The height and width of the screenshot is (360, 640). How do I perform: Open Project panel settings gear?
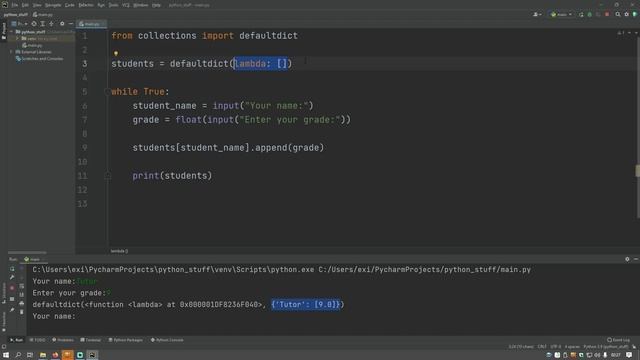[62, 24]
